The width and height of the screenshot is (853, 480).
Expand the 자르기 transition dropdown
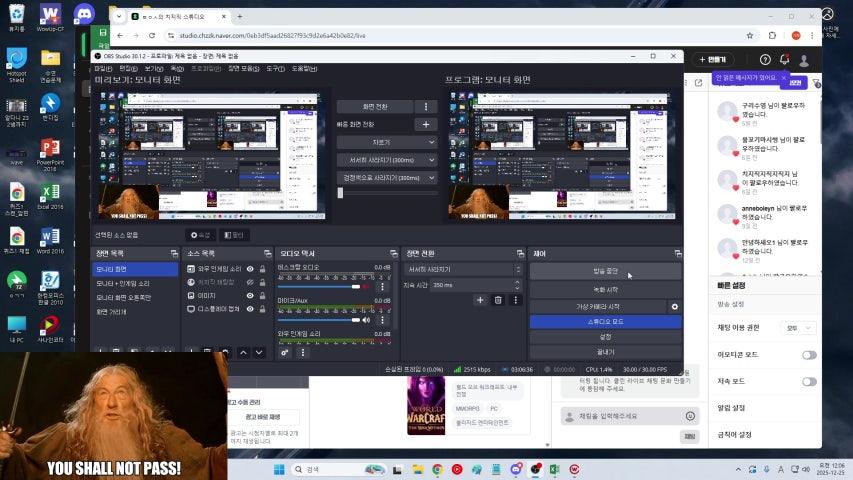pyautogui.click(x=387, y=143)
